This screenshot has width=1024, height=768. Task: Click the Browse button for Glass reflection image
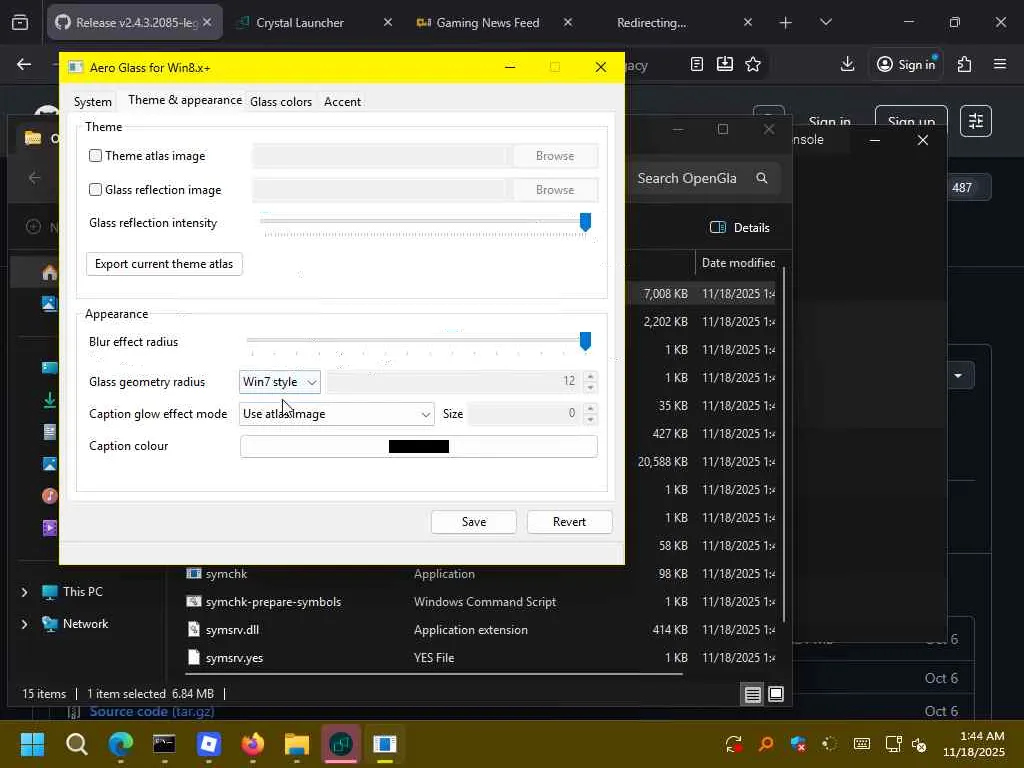555,189
